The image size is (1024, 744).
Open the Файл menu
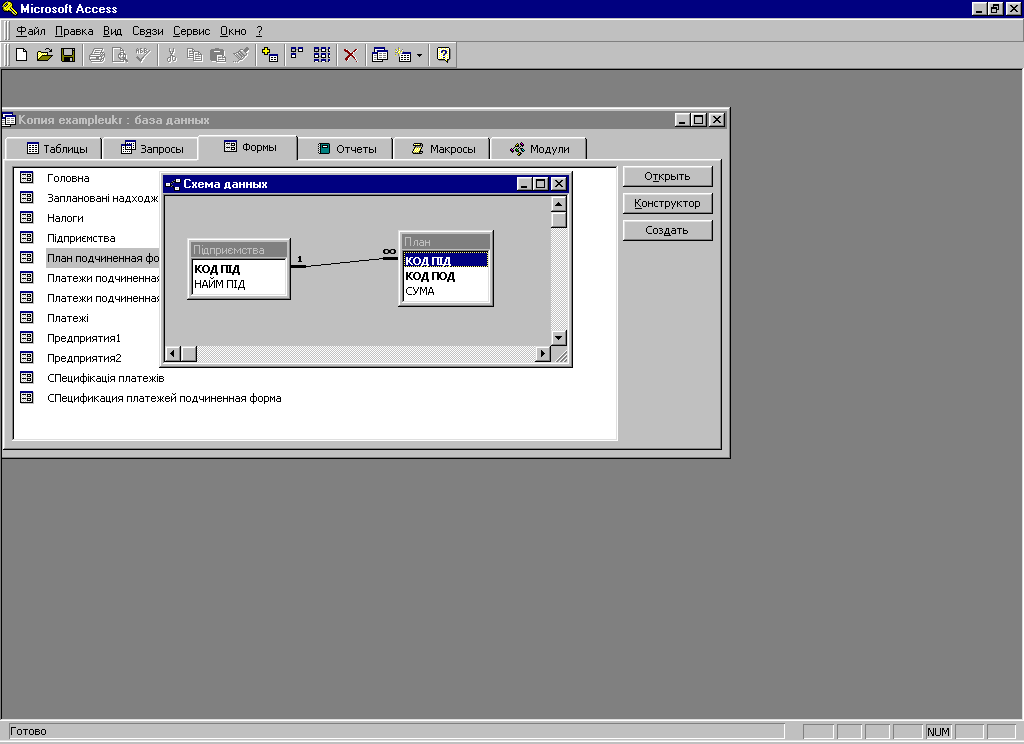(x=31, y=31)
